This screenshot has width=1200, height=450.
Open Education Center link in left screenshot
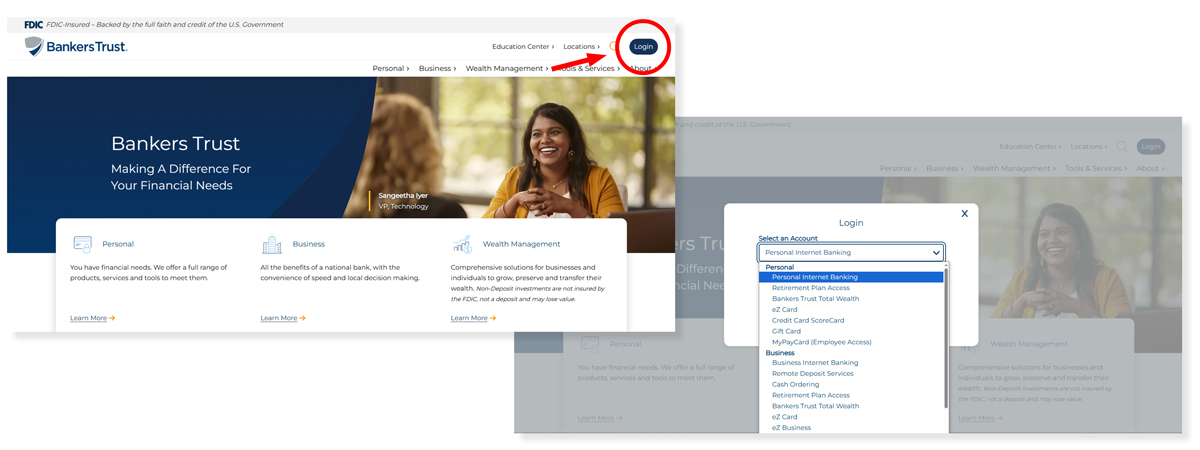[524, 46]
